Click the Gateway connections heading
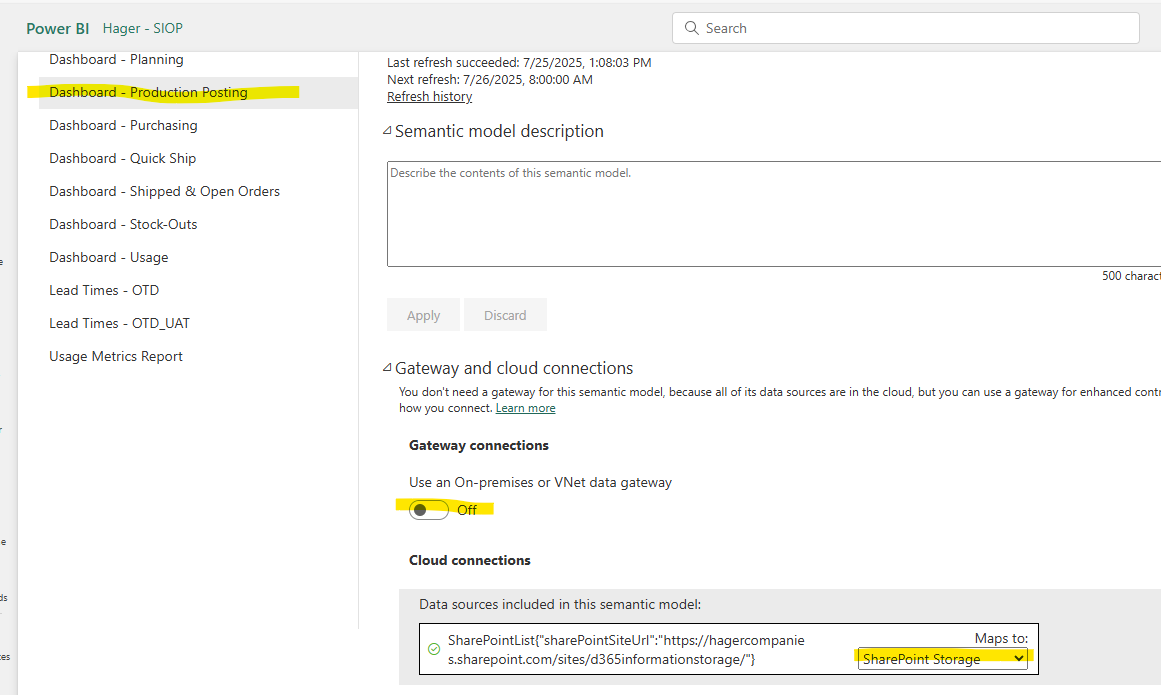 [479, 446]
